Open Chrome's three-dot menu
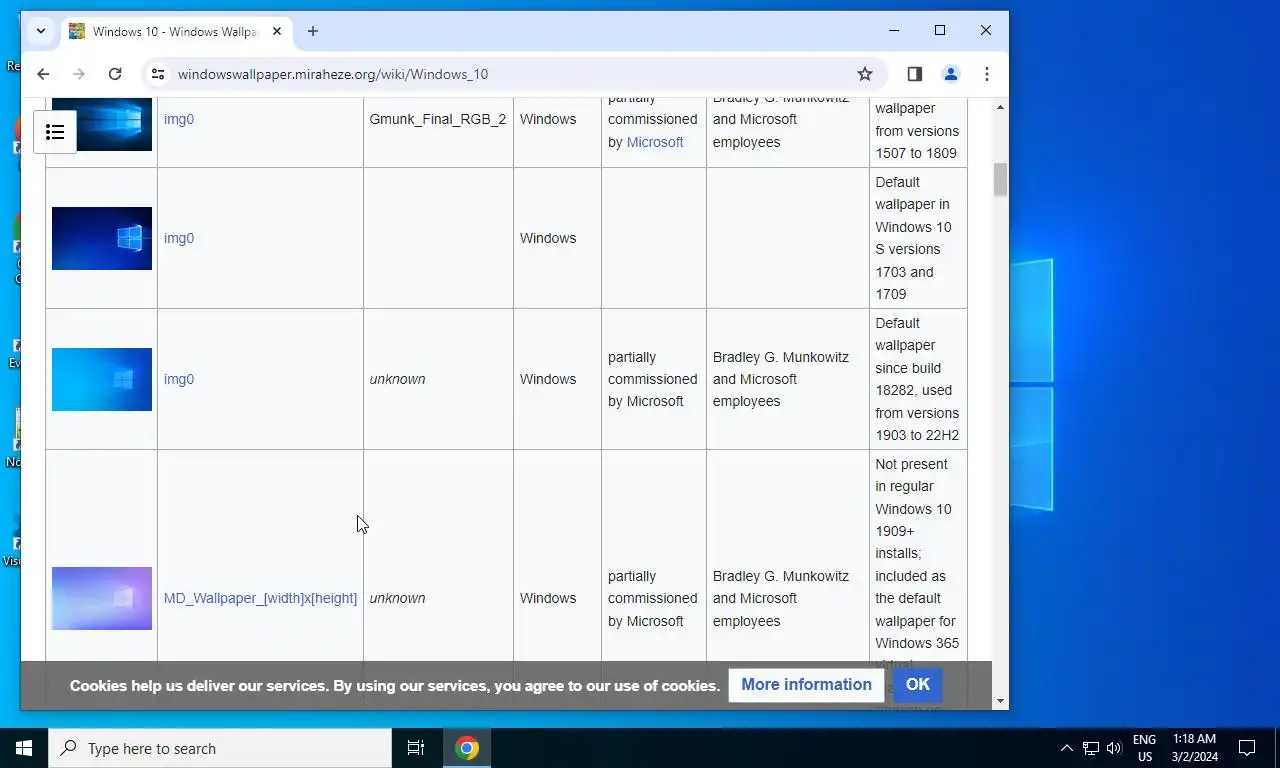 pyautogui.click(x=987, y=74)
